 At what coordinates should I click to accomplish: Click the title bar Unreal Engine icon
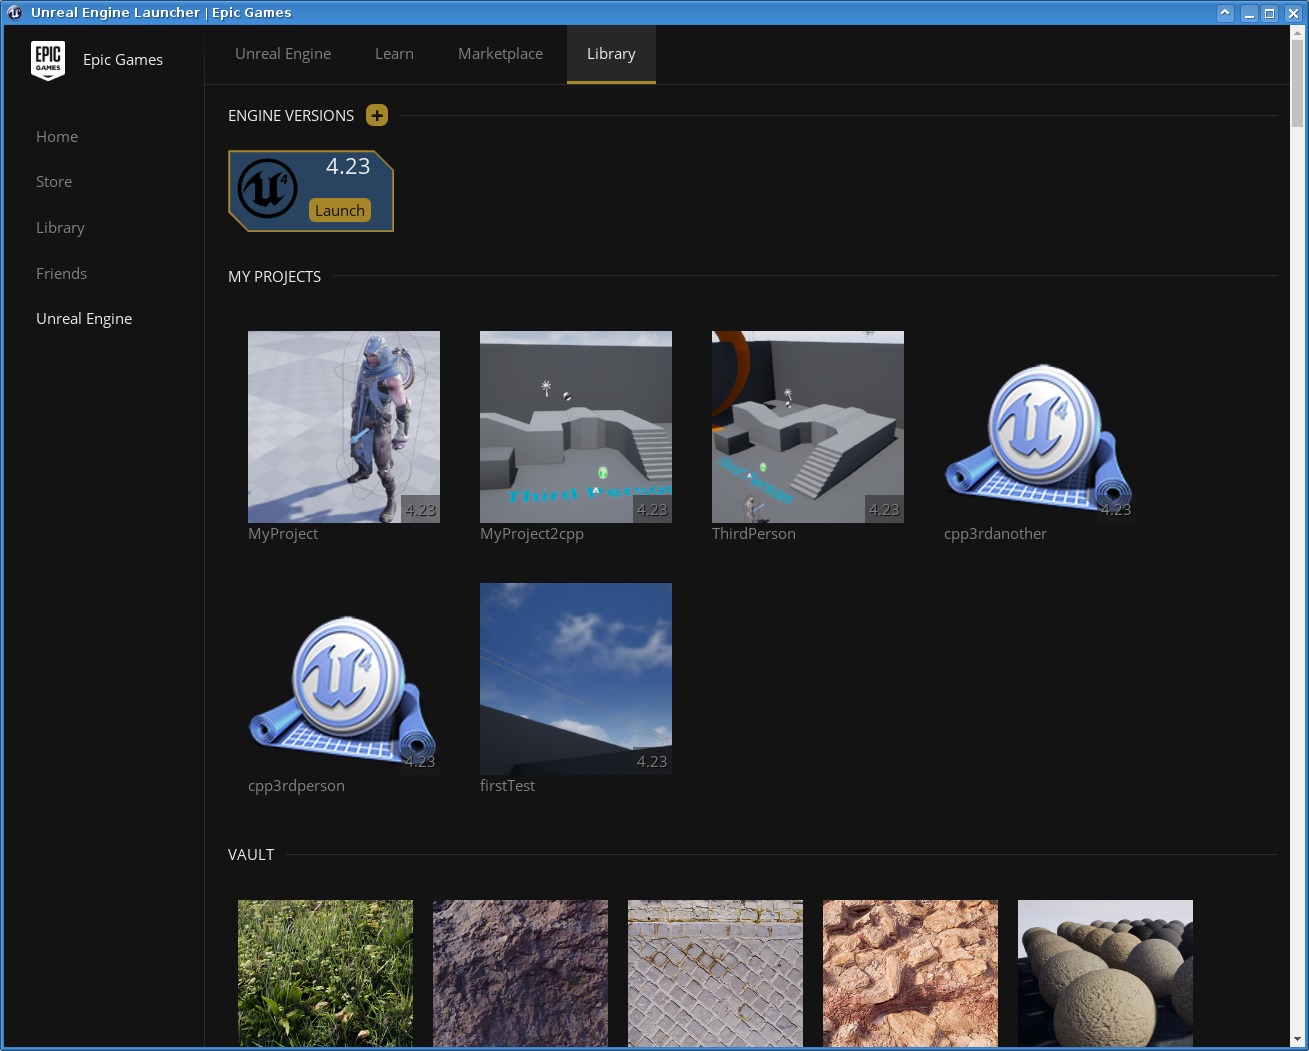(x=15, y=13)
